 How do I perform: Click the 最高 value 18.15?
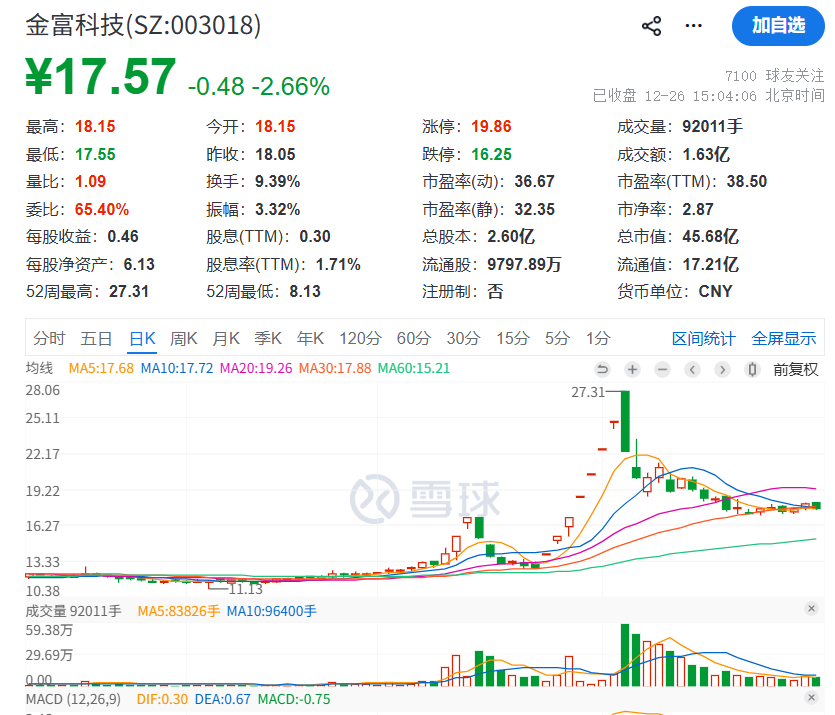pyautogui.click(x=95, y=127)
